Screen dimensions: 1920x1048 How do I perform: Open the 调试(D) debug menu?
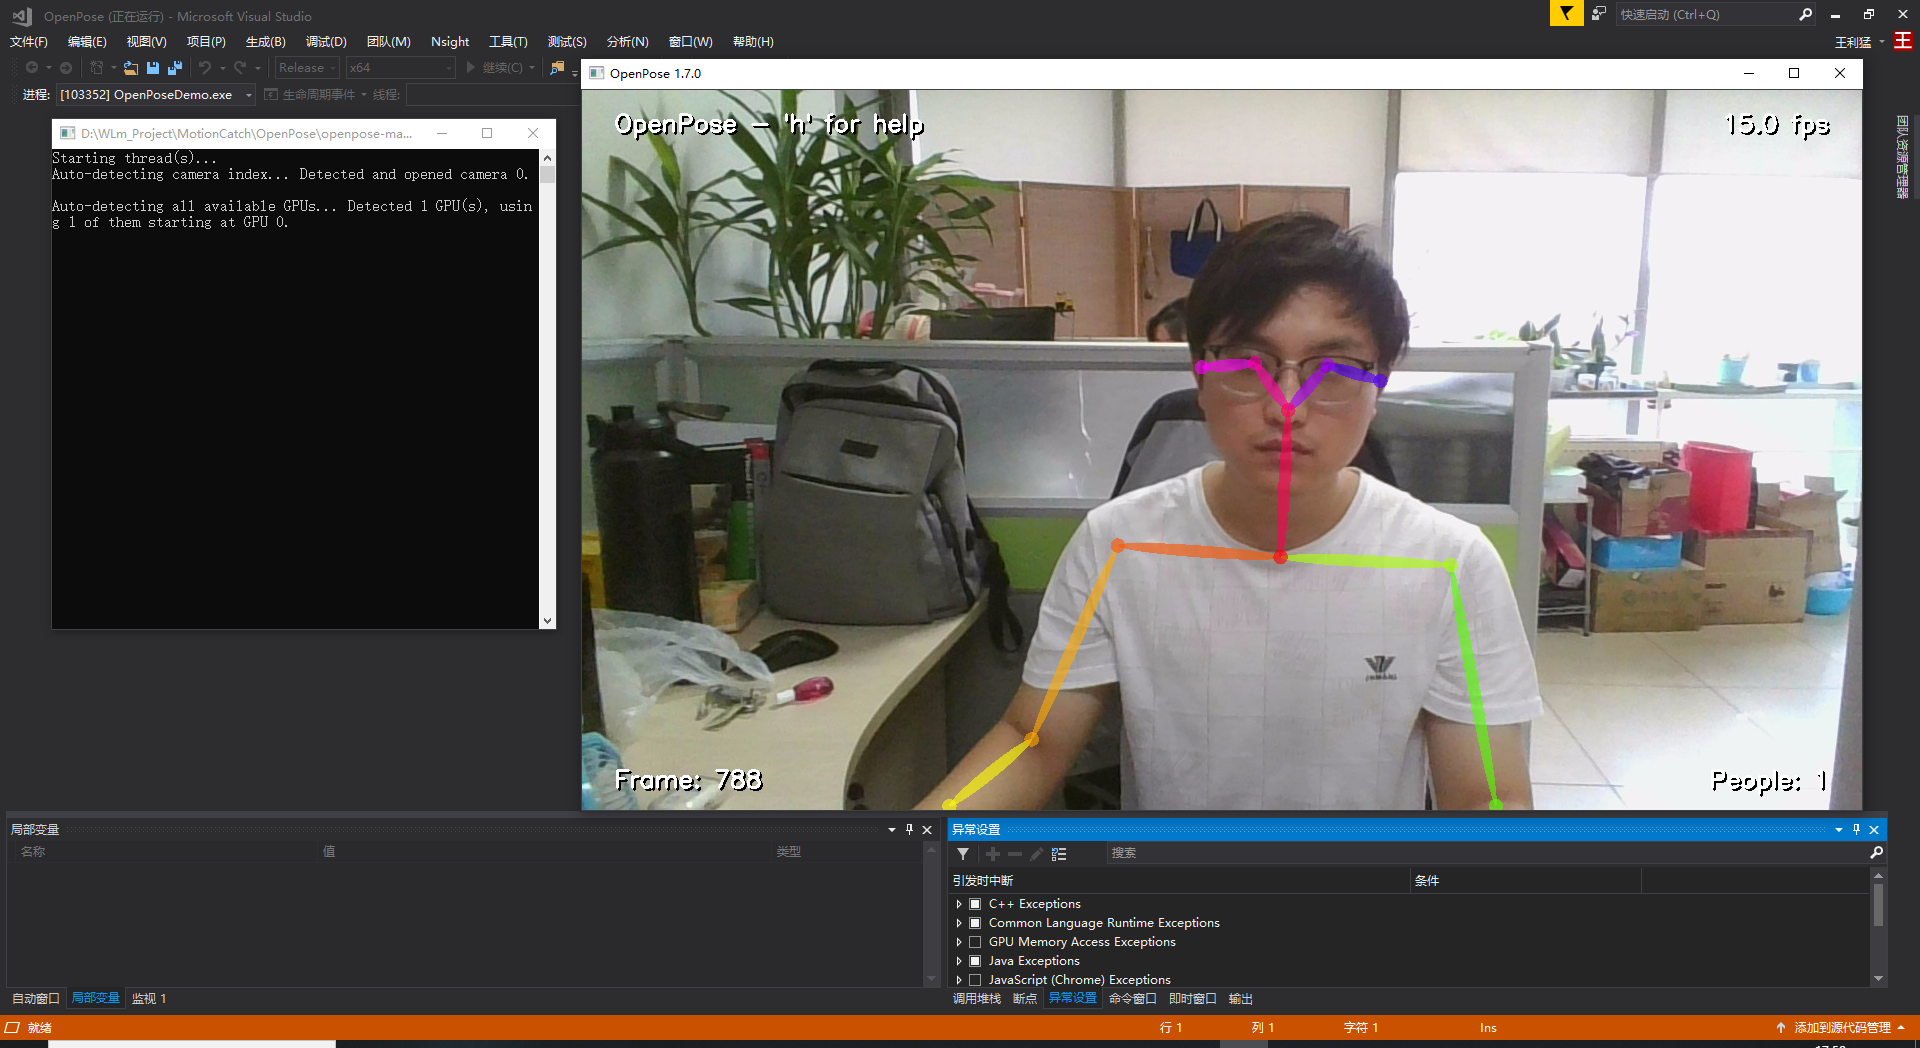[326, 42]
